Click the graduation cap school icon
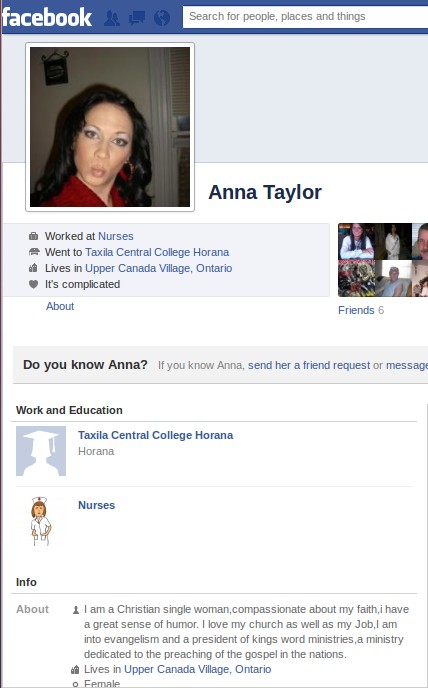This screenshot has width=428, height=688. coord(41,451)
